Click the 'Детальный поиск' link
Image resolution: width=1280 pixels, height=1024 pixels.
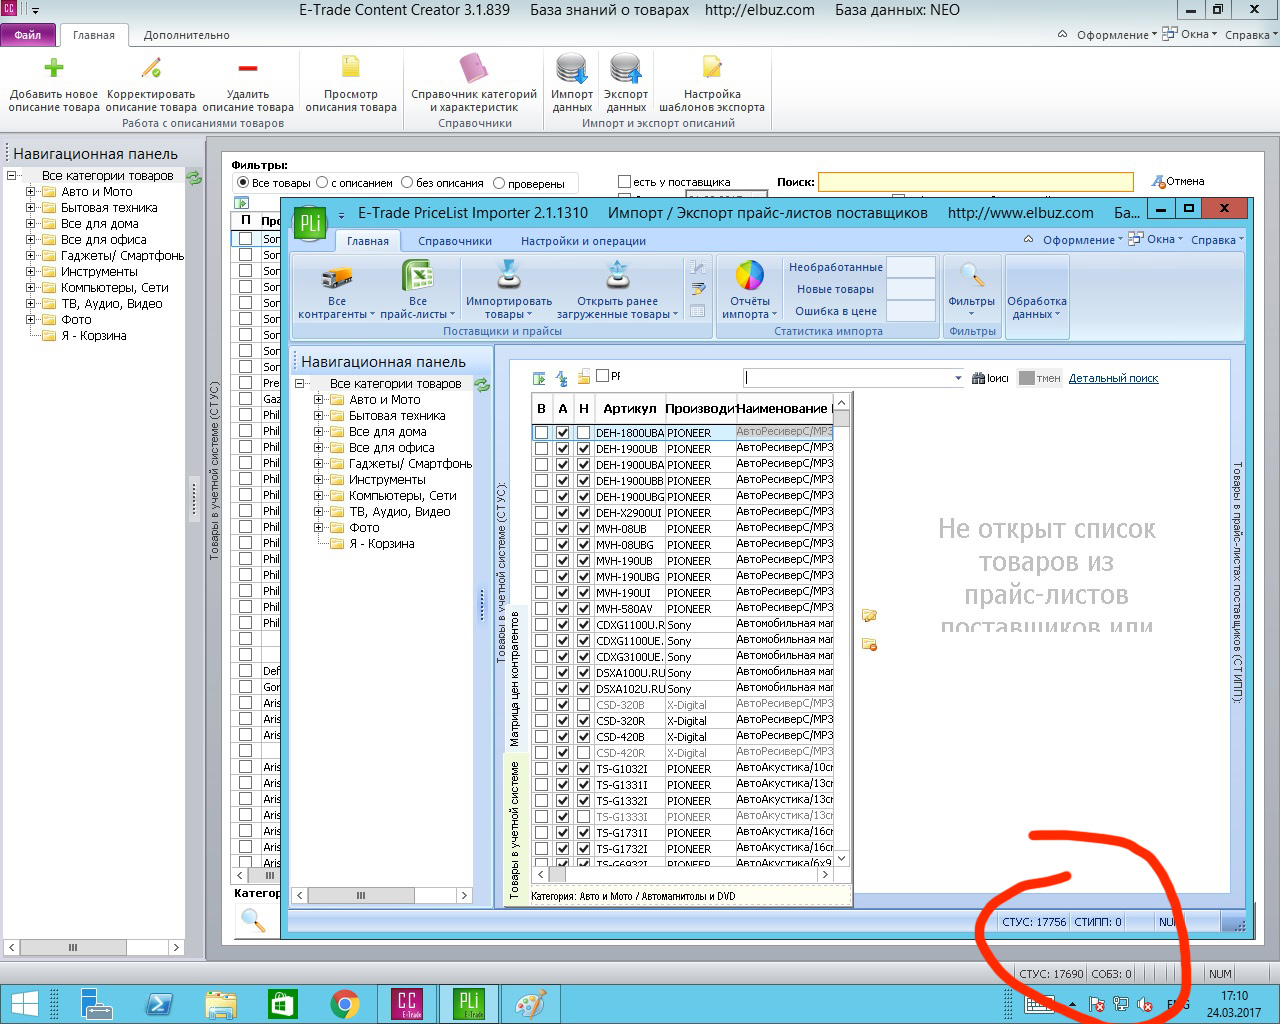click(1113, 378)
